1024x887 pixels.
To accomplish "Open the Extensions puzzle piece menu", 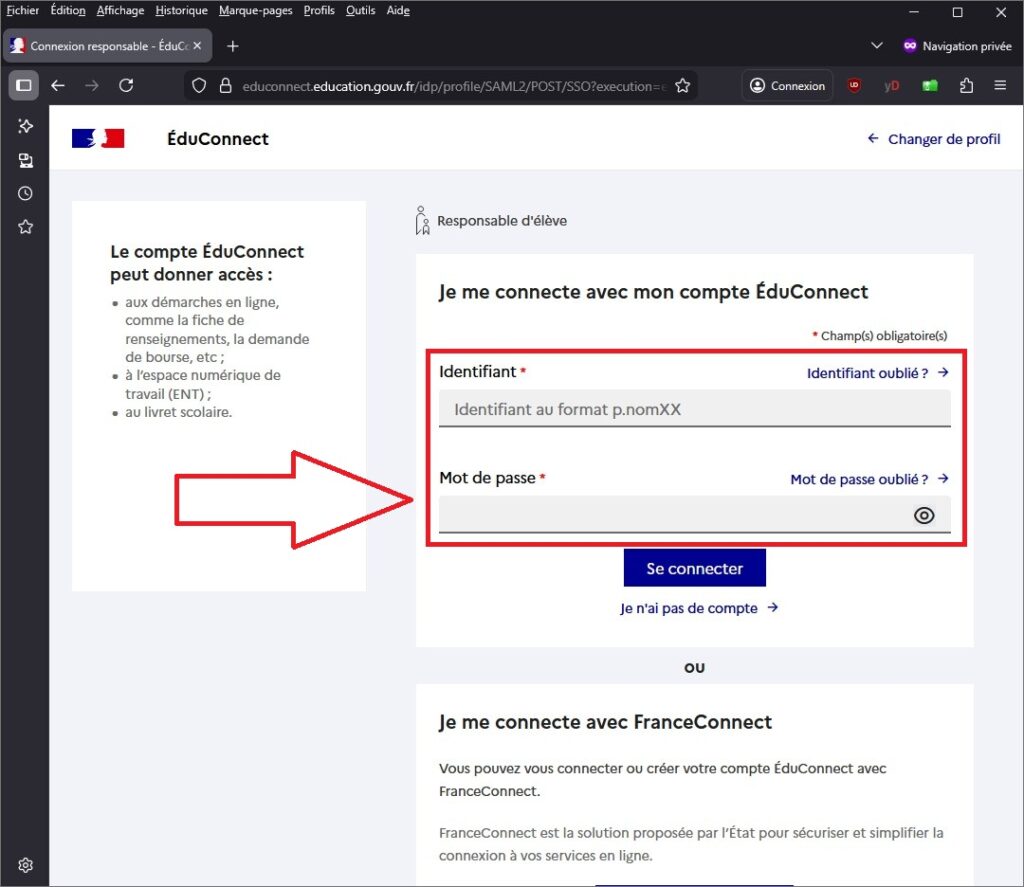I will tap(966, 86).
